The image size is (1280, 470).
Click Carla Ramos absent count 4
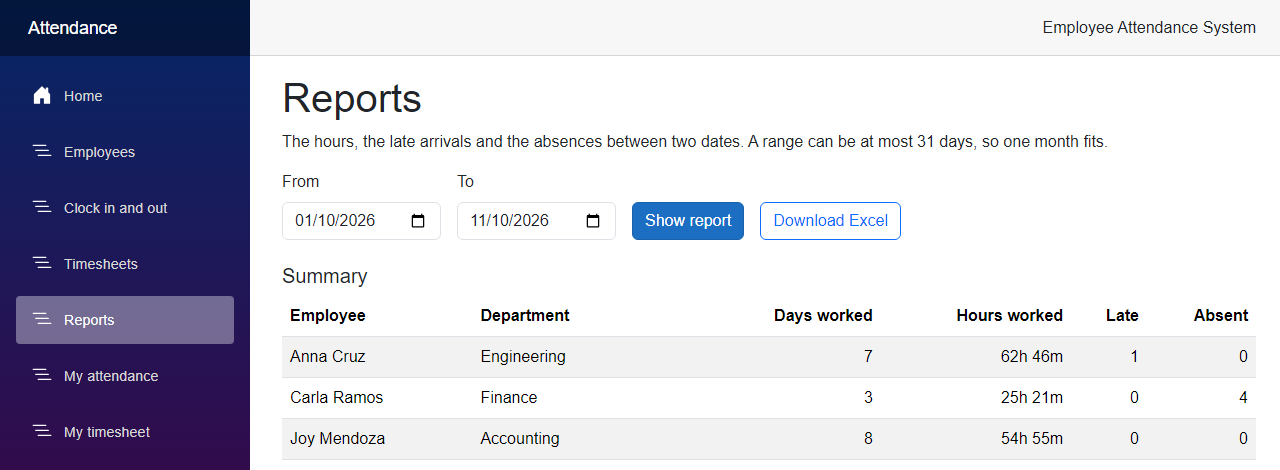pos(1243,397)
